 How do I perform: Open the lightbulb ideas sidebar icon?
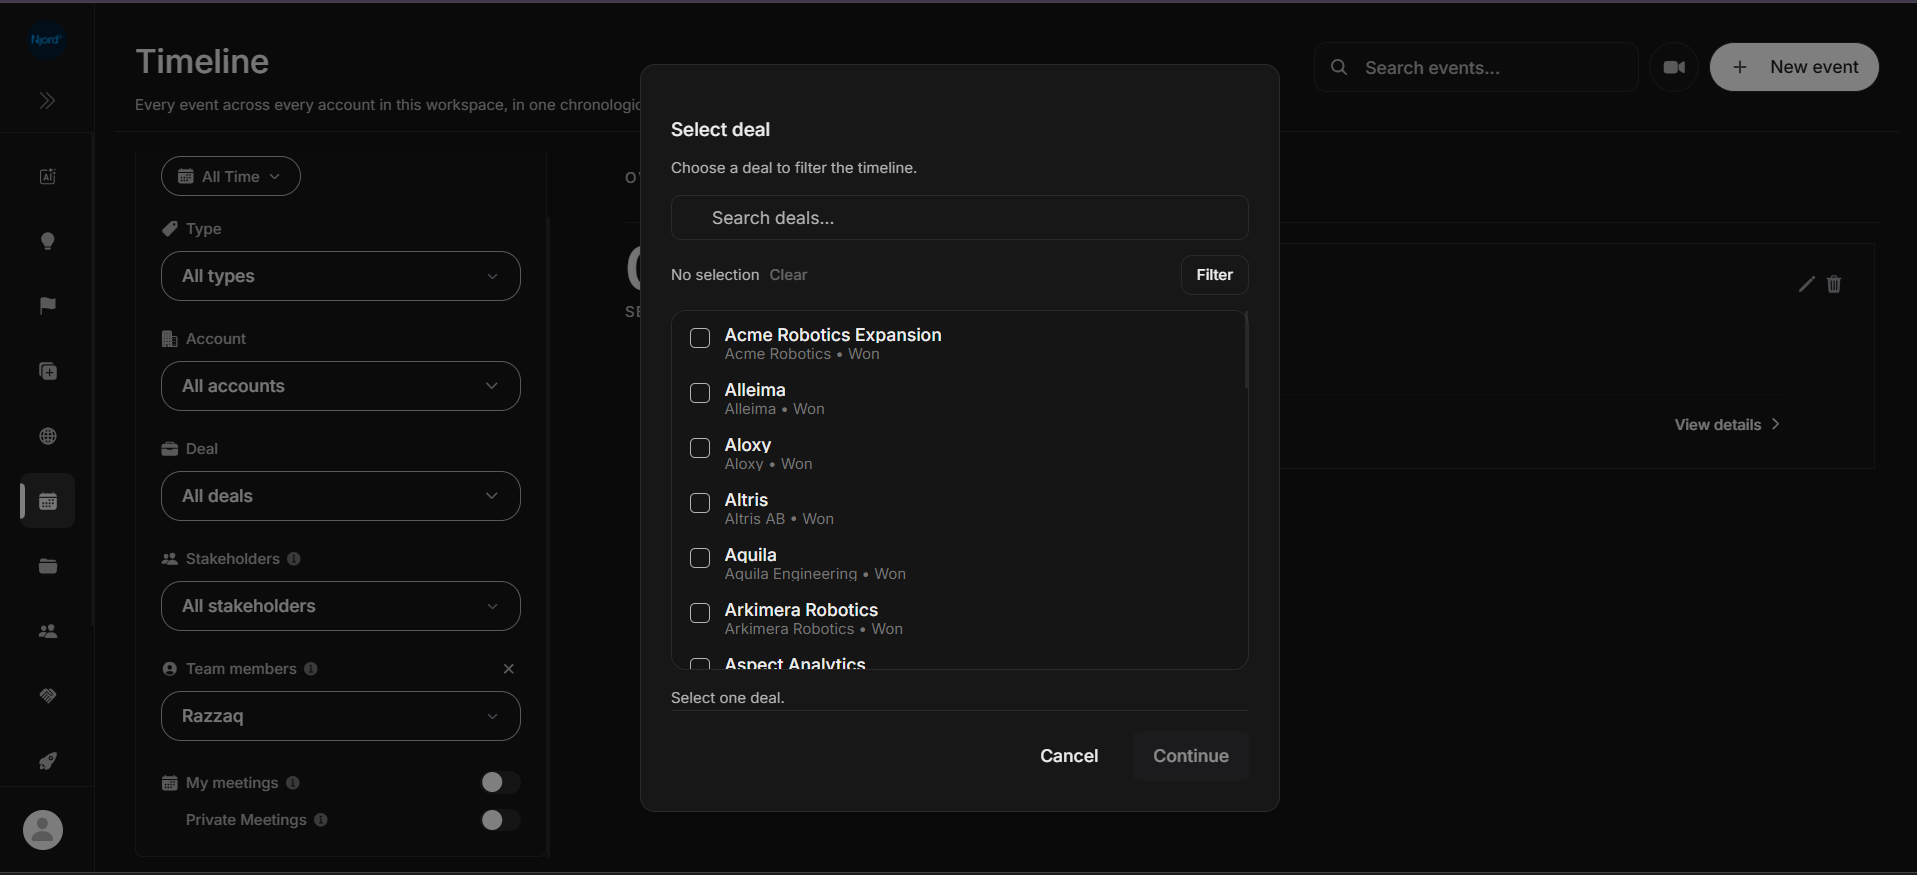[x=47, y=241]
